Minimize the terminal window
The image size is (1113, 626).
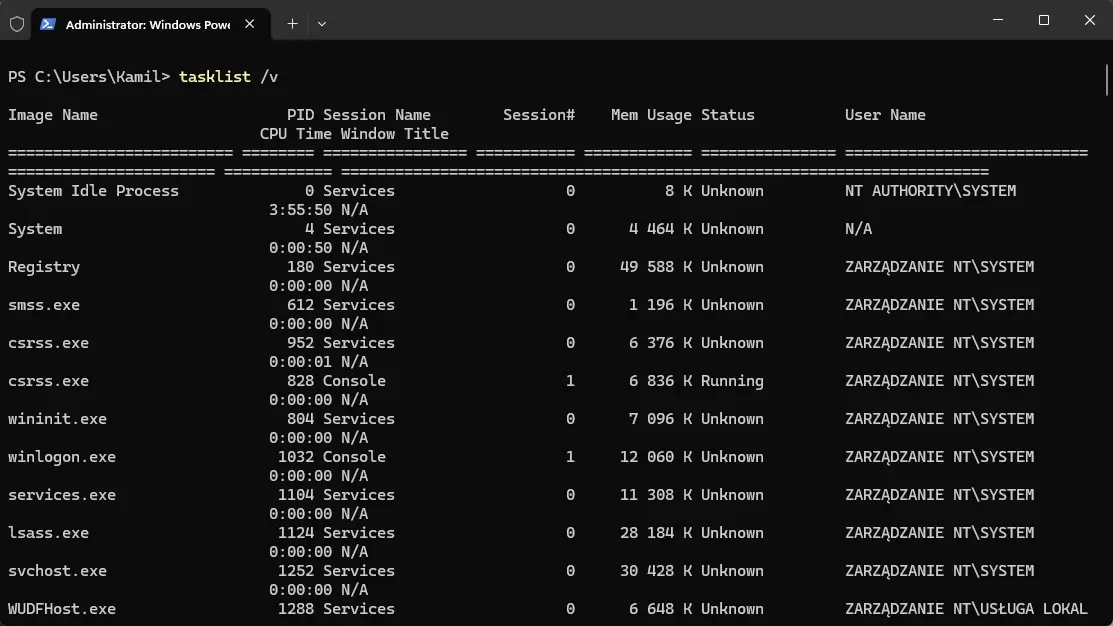[998, 20]
